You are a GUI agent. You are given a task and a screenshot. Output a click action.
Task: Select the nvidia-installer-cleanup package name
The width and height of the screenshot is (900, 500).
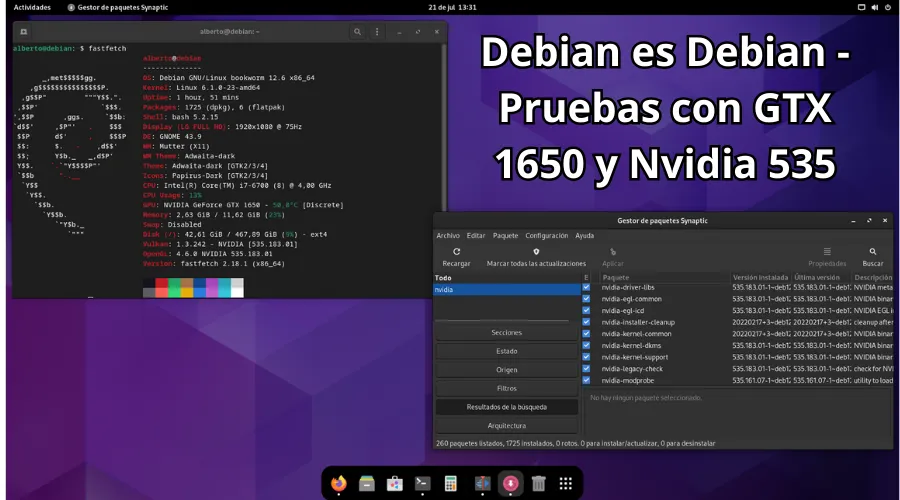pos(638,322)
